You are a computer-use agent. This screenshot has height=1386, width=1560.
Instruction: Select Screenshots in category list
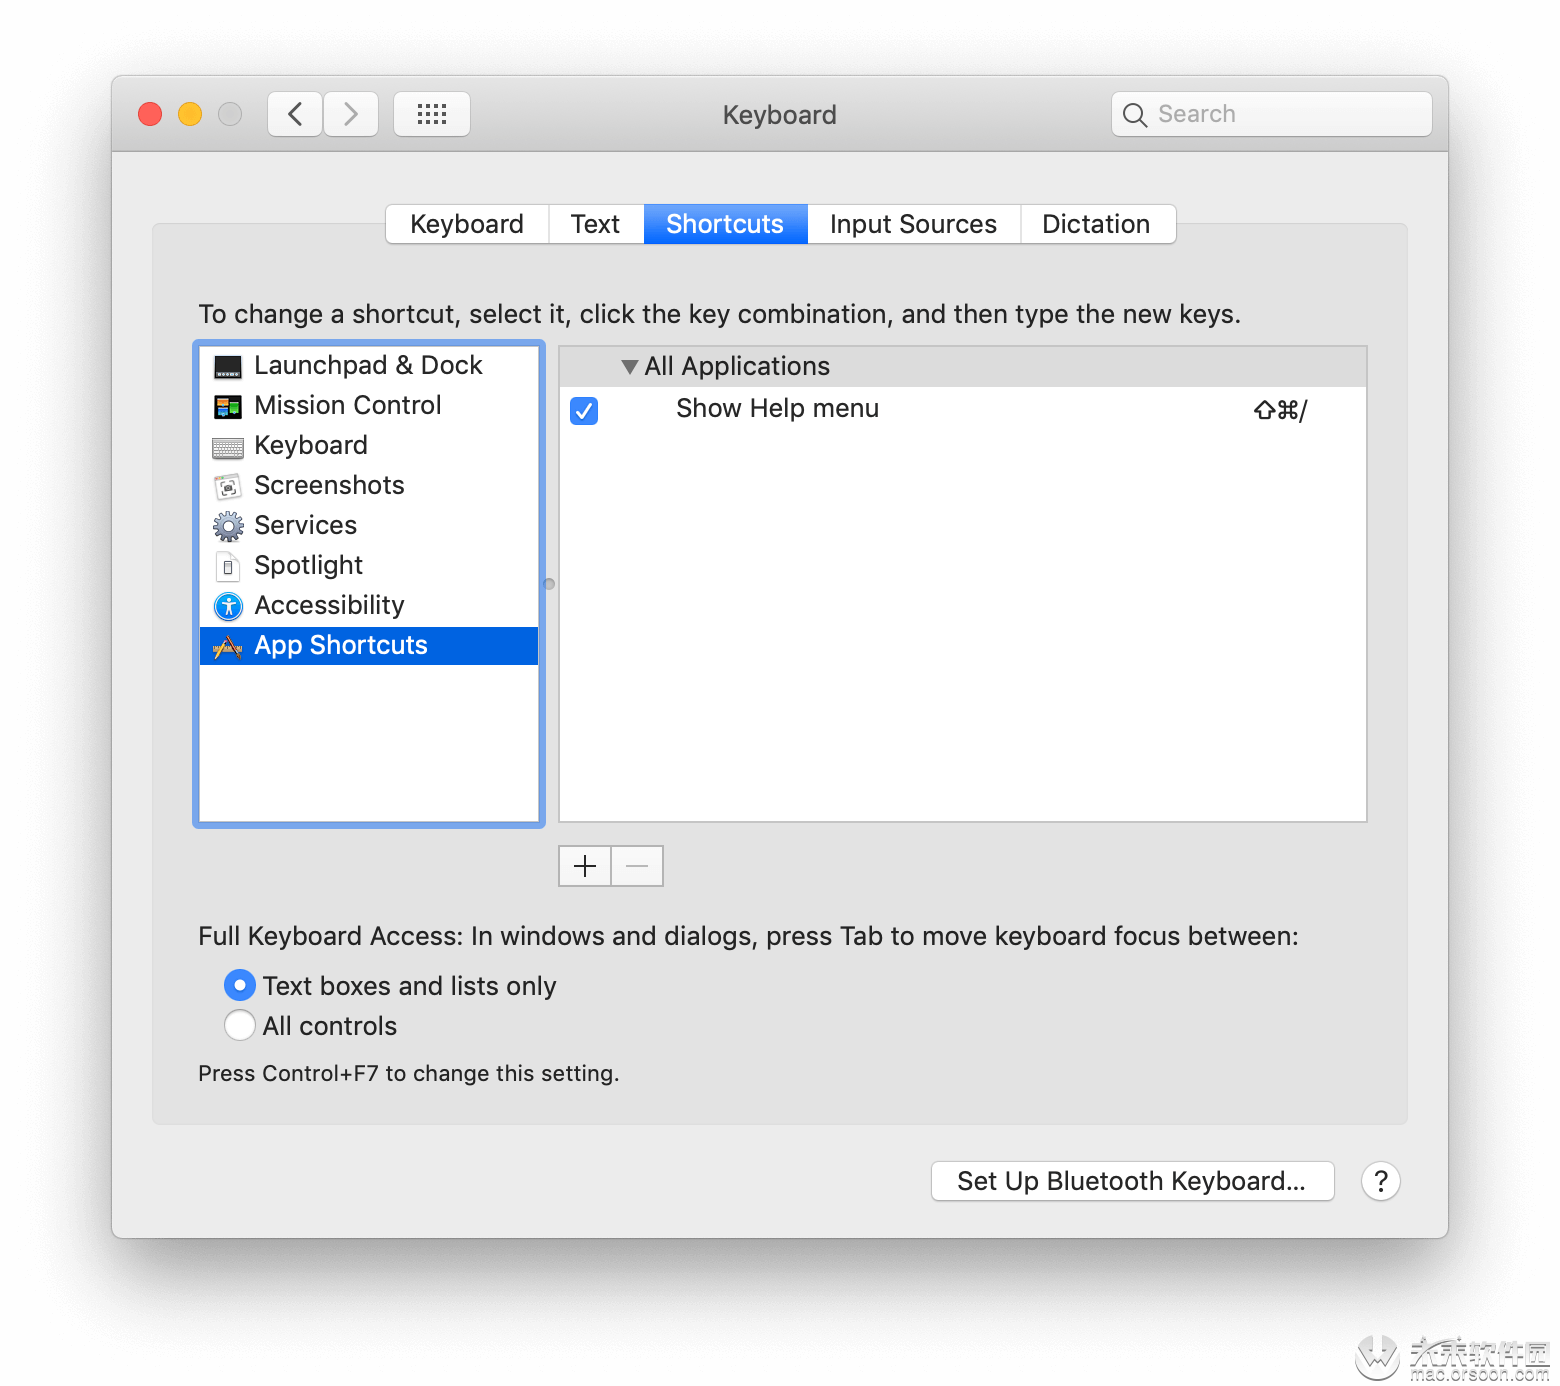tap(369, 486)
